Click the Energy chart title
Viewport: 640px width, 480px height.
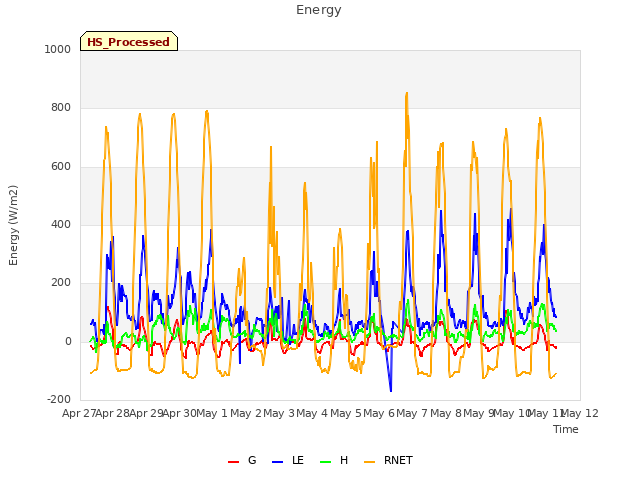click(318, 10)
